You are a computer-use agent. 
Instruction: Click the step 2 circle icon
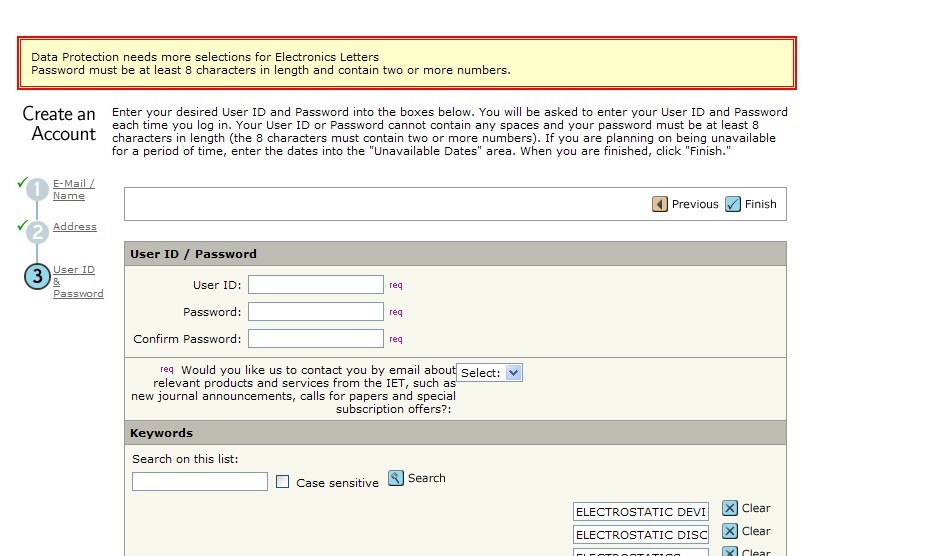pyautogui.click(x=37, y=232)
